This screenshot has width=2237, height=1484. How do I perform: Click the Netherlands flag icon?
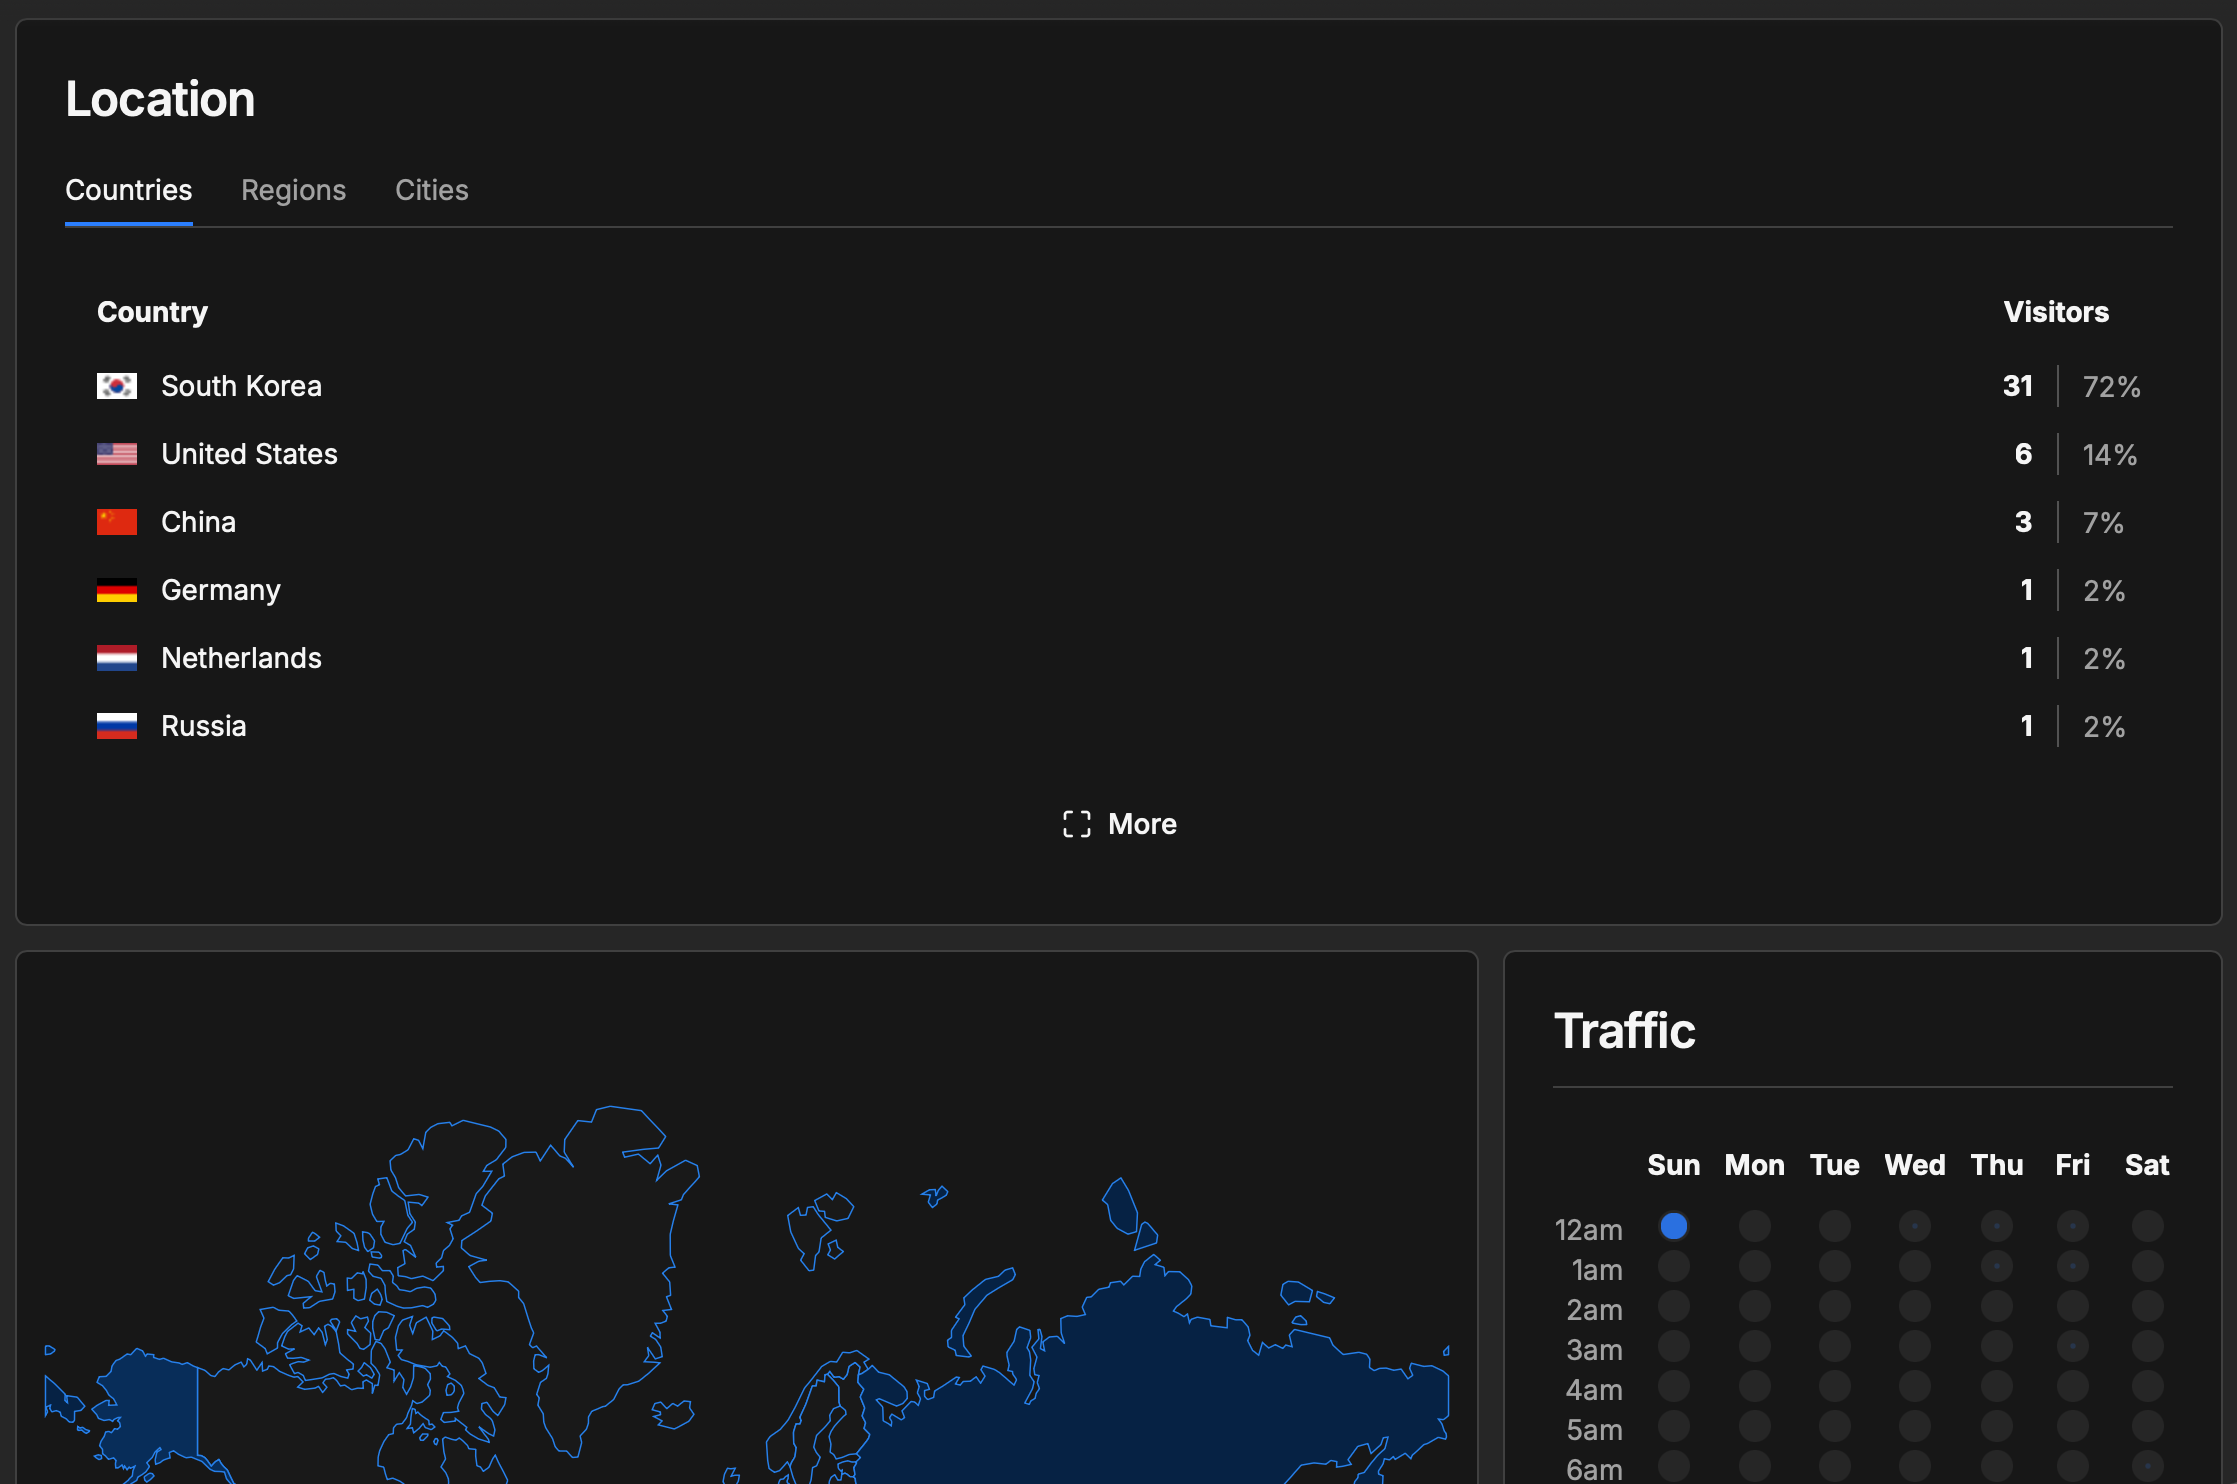click(117, 658)
